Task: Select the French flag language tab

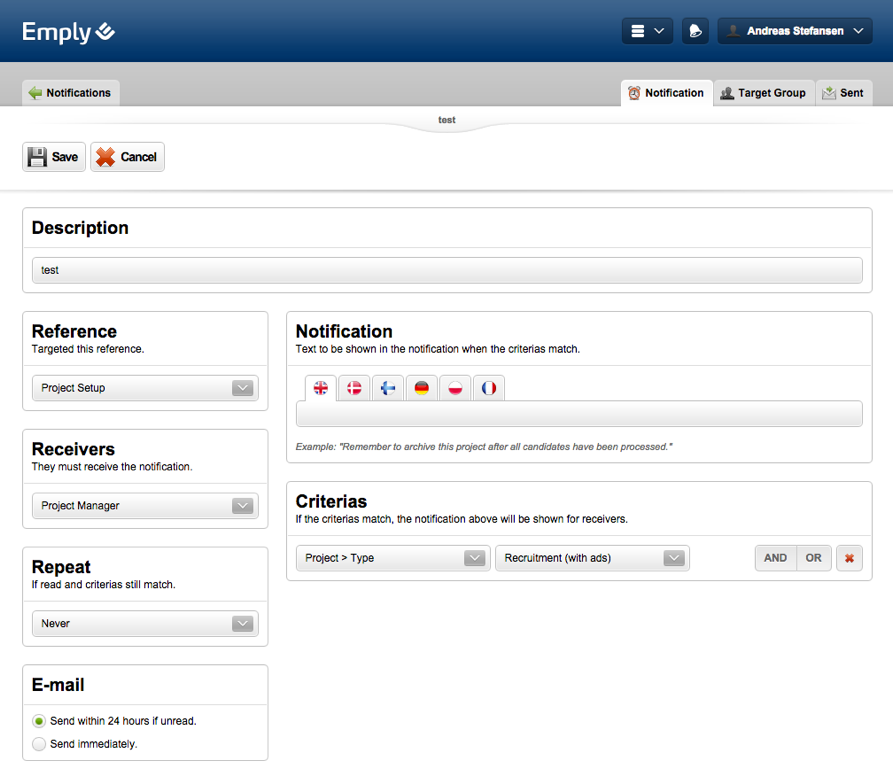Action: point(489,388)
